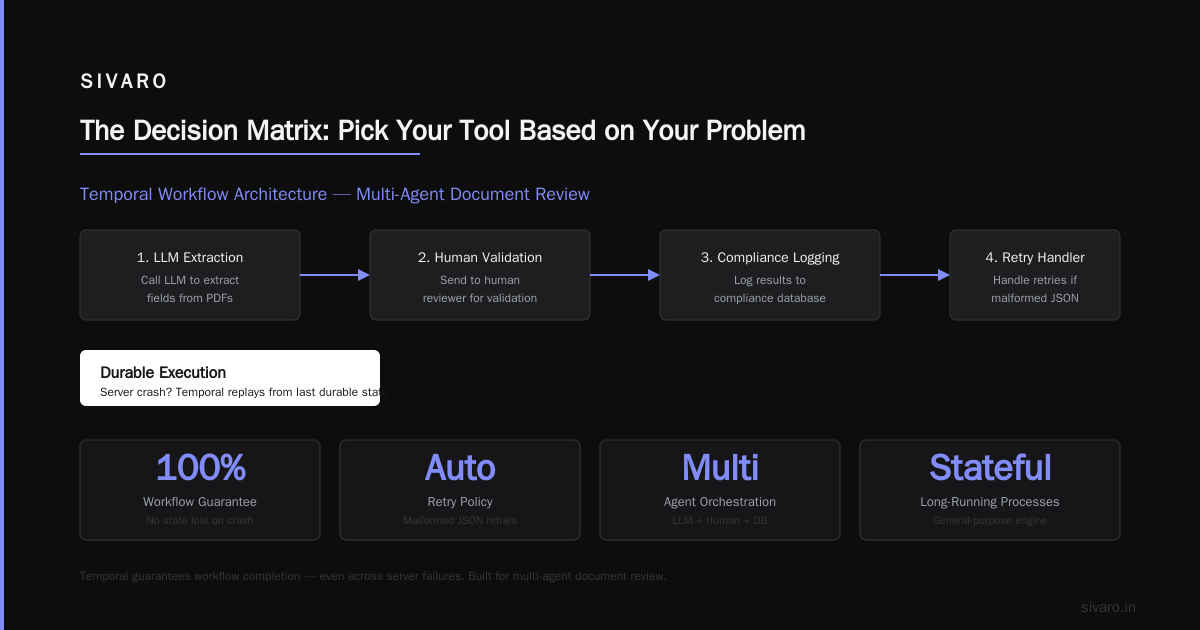1200x630 pixels.
Task: Click 'Malformed JSON retries' caption
Action: click(460, 520)
